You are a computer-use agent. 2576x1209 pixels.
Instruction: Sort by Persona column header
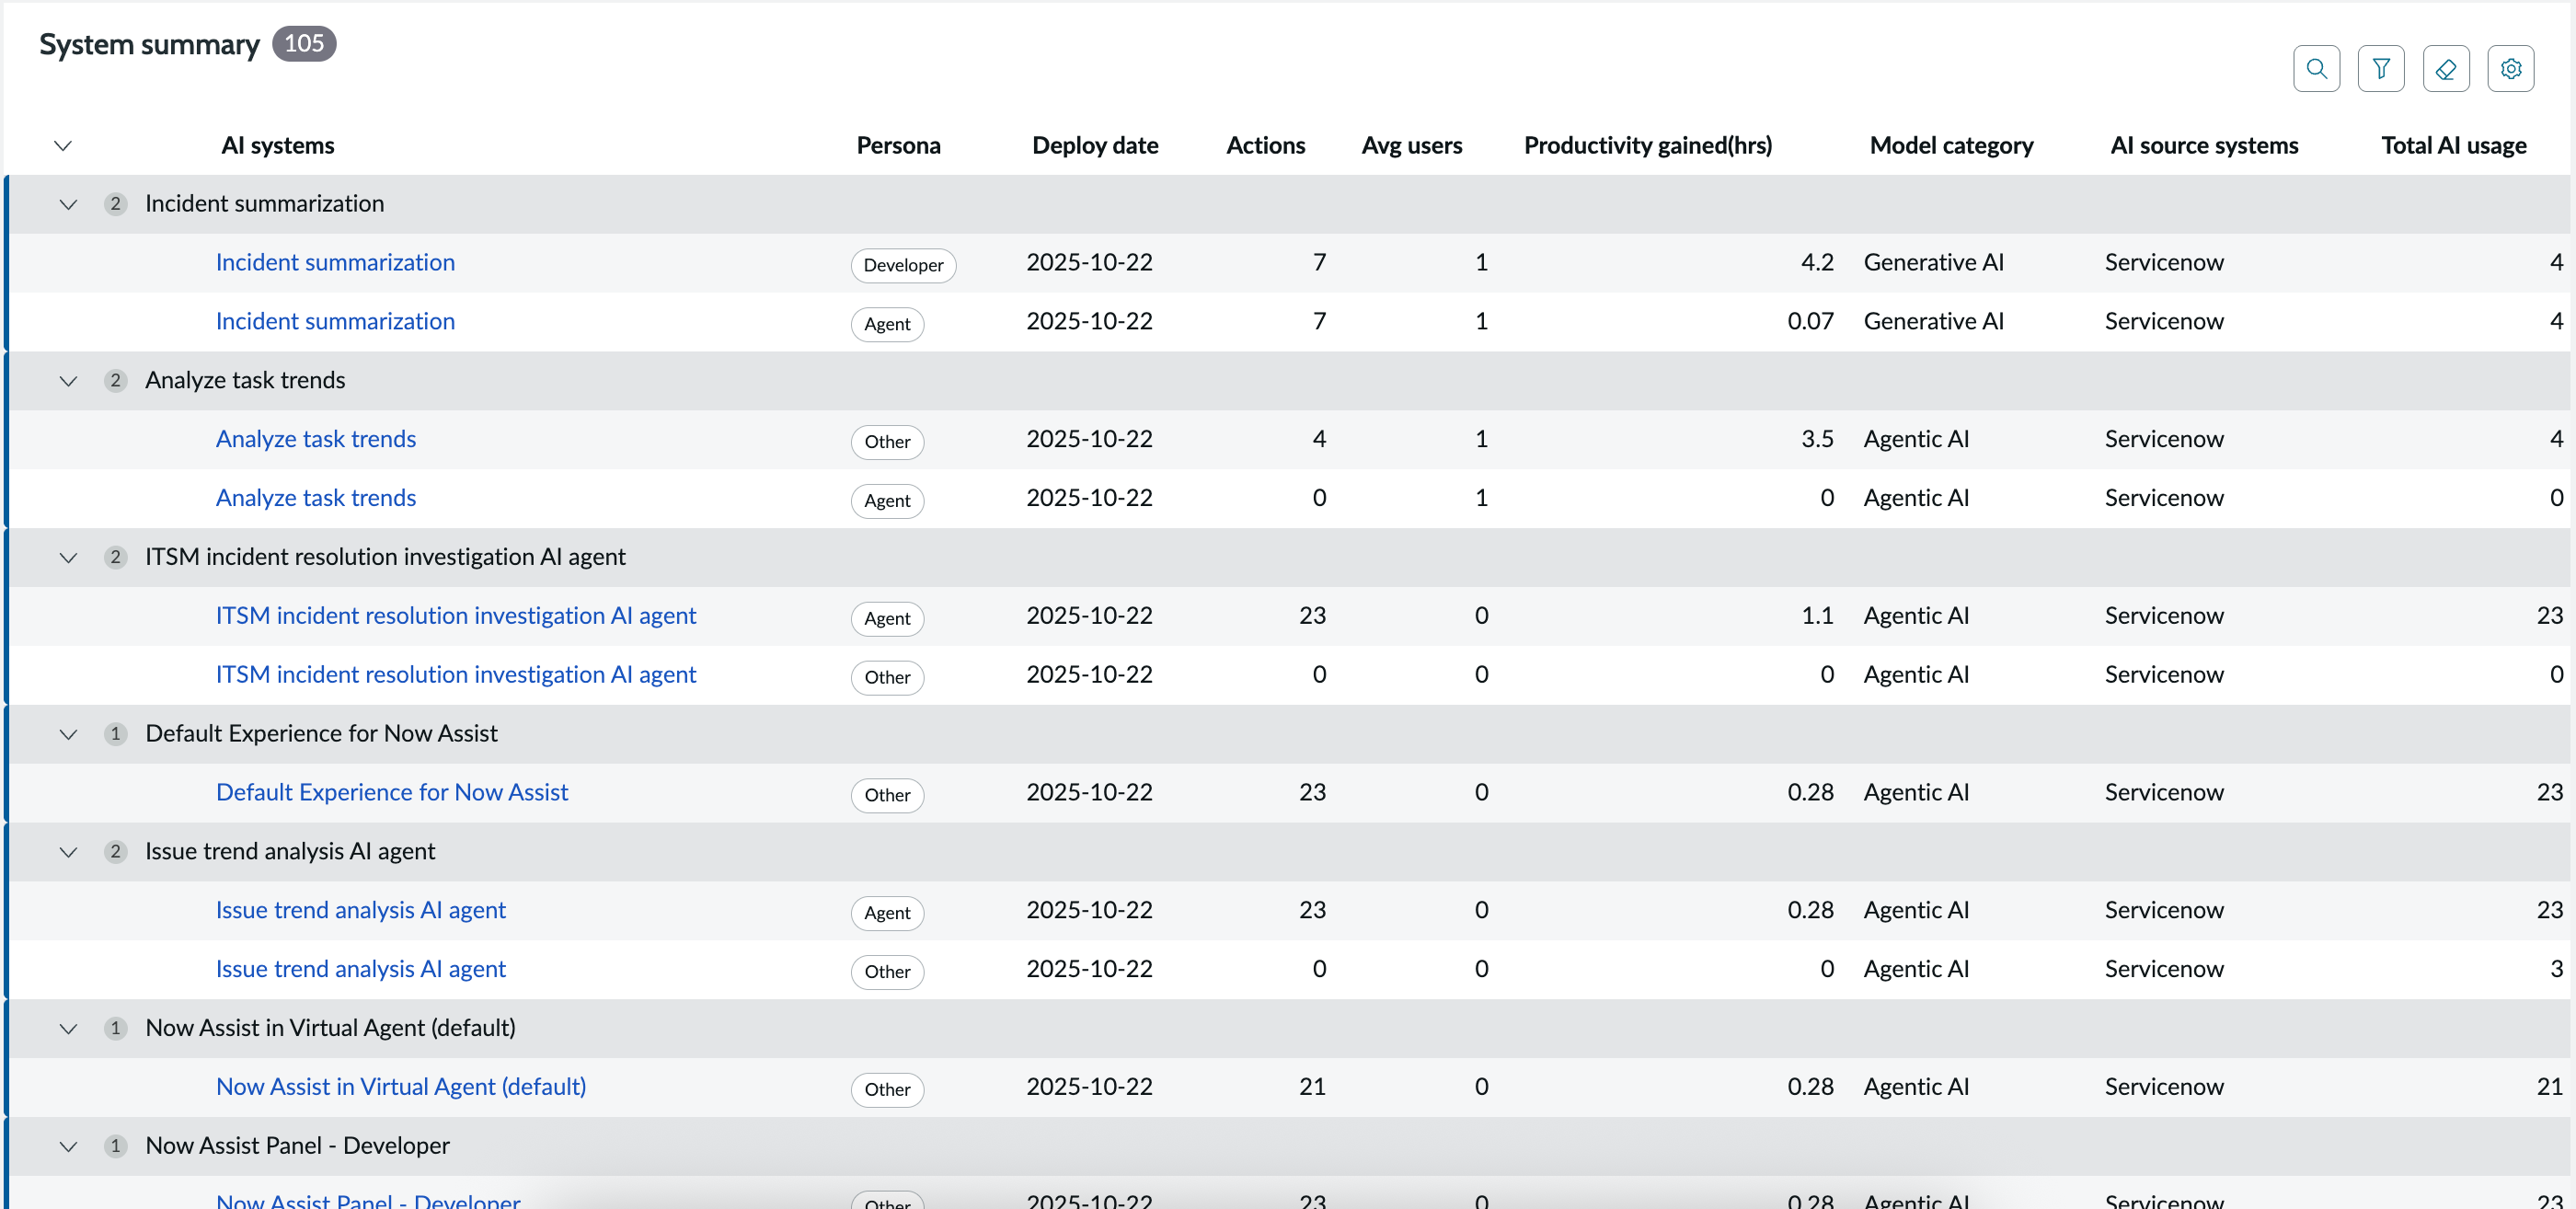pyautogui.click(x=898, y=146)
